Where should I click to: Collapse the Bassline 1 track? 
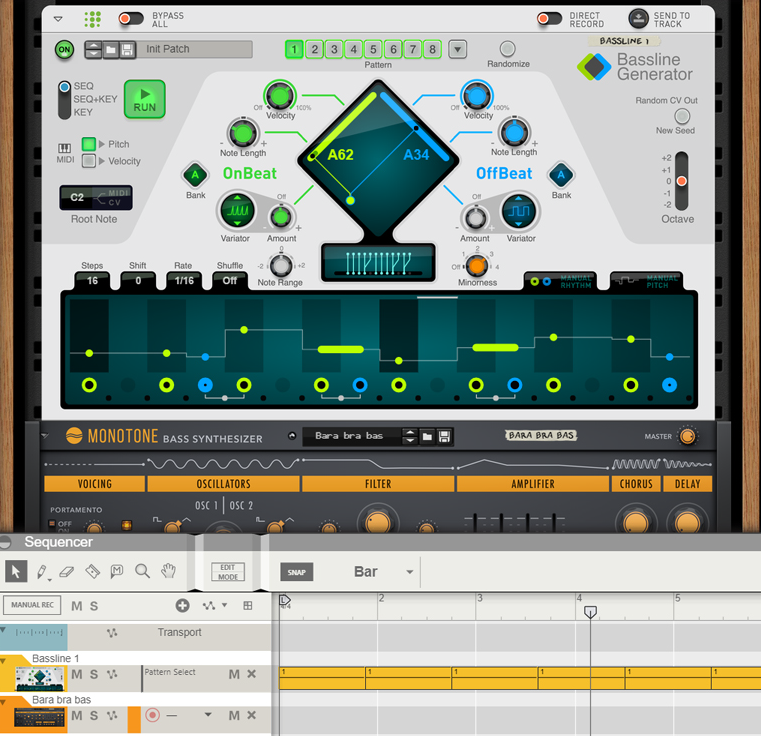pyautogui.click(x=5, y=658)
